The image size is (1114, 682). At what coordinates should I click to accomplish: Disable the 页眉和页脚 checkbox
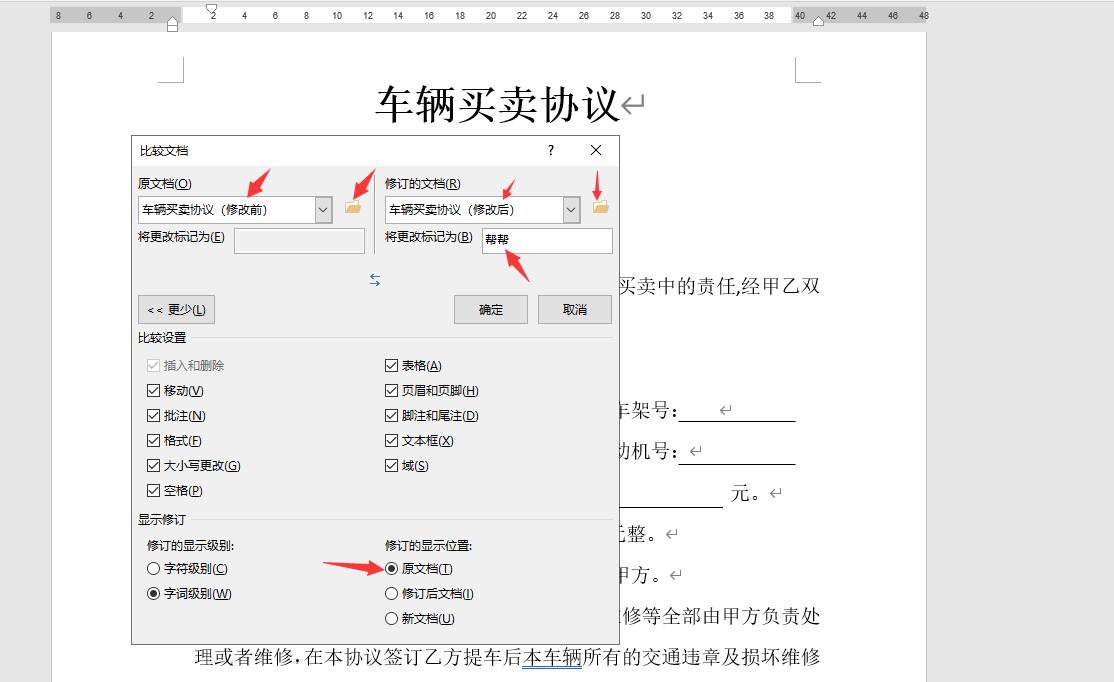pos(391,390)
